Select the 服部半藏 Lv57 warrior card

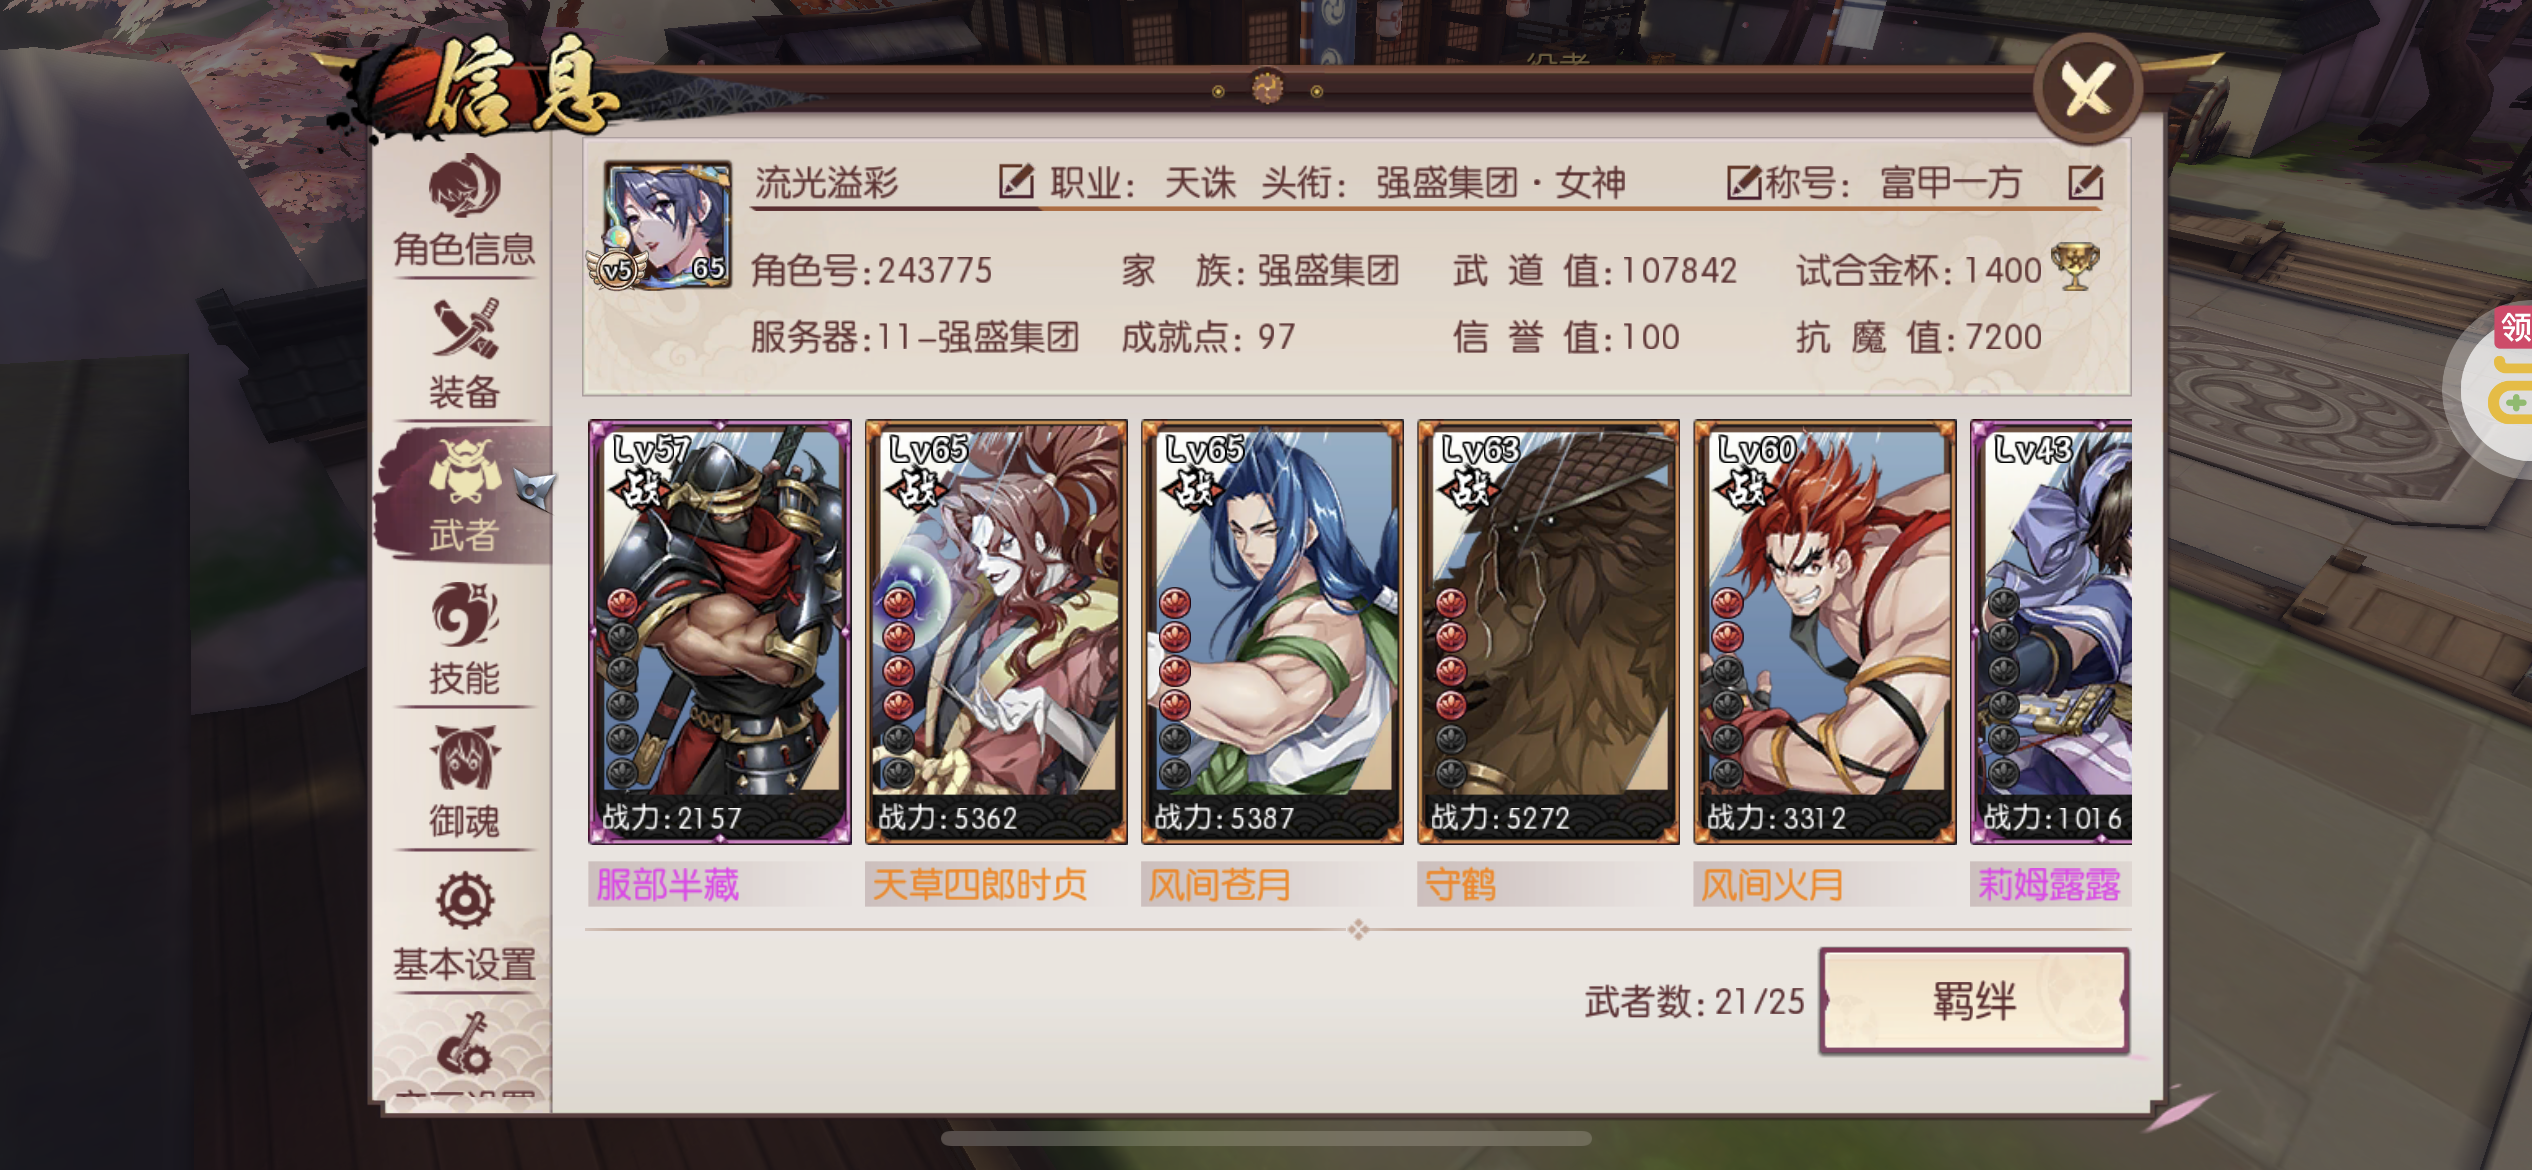[720, 632]
